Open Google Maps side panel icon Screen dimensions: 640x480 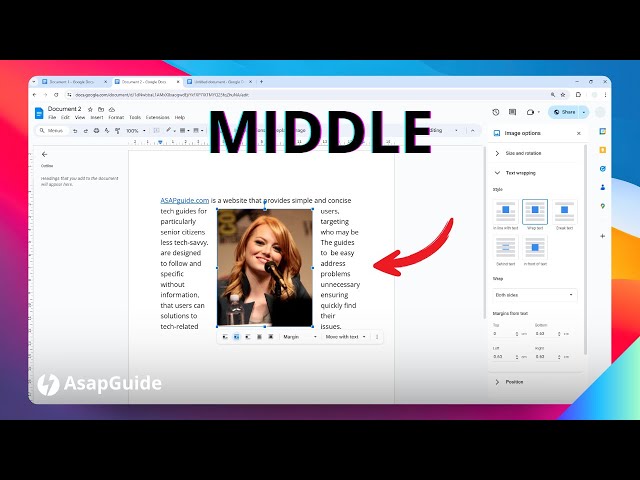tap(602, 206)
